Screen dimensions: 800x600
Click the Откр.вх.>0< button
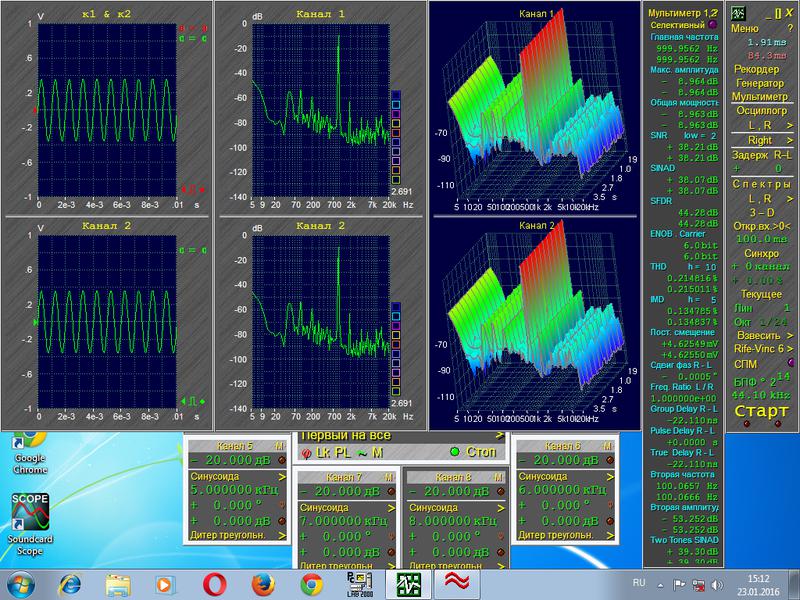[x=762, y=226]
